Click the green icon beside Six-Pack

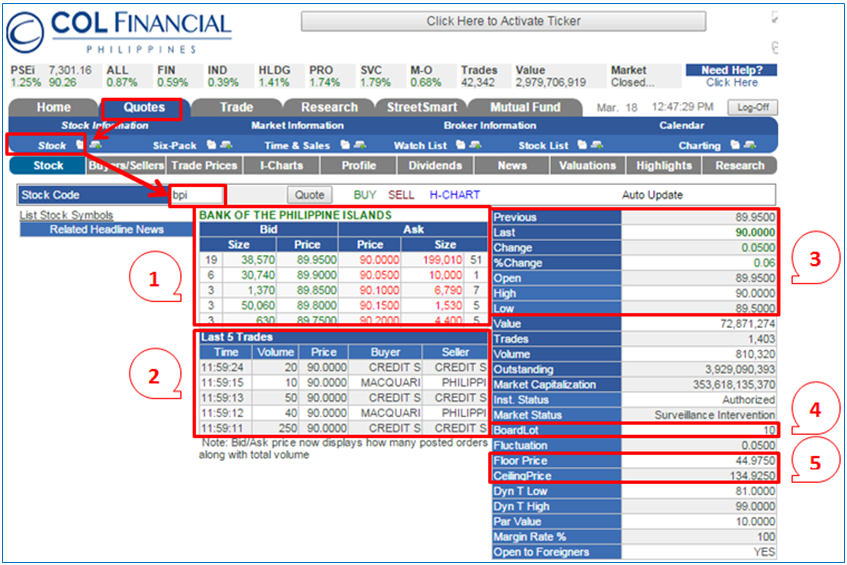(x=226, y=145)
